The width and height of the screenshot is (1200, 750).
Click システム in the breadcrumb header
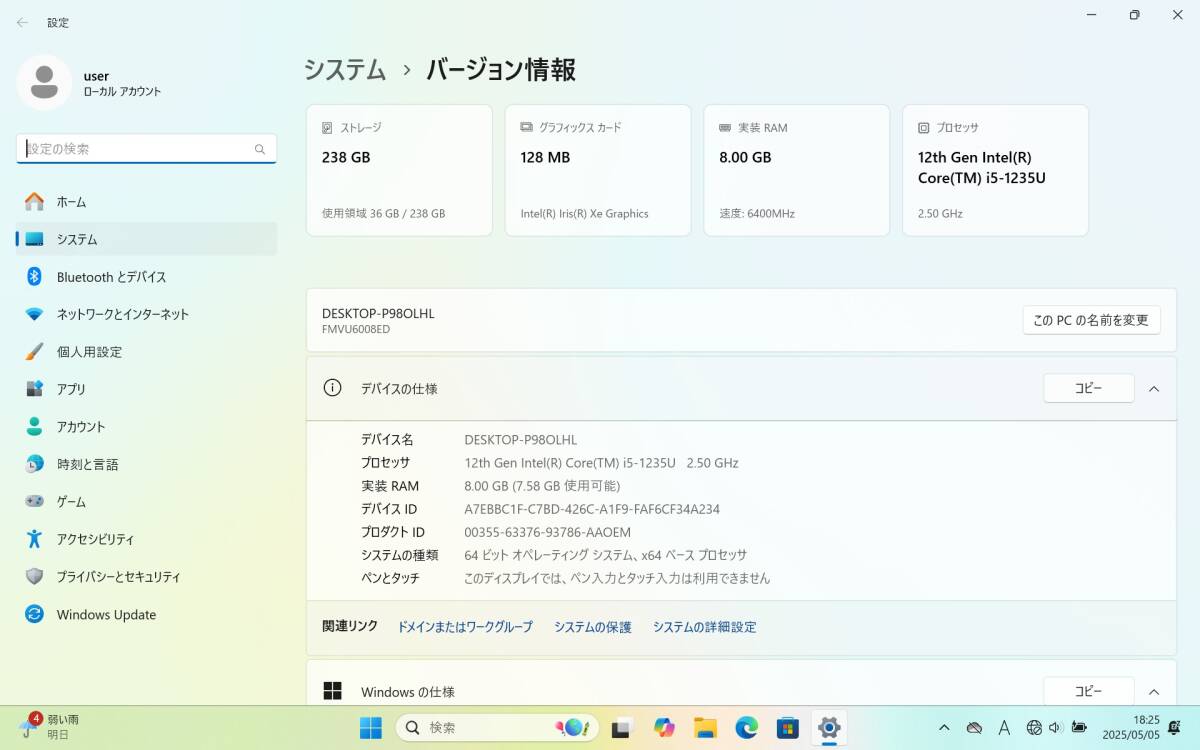pyautogui.click(x=345, y=70)
